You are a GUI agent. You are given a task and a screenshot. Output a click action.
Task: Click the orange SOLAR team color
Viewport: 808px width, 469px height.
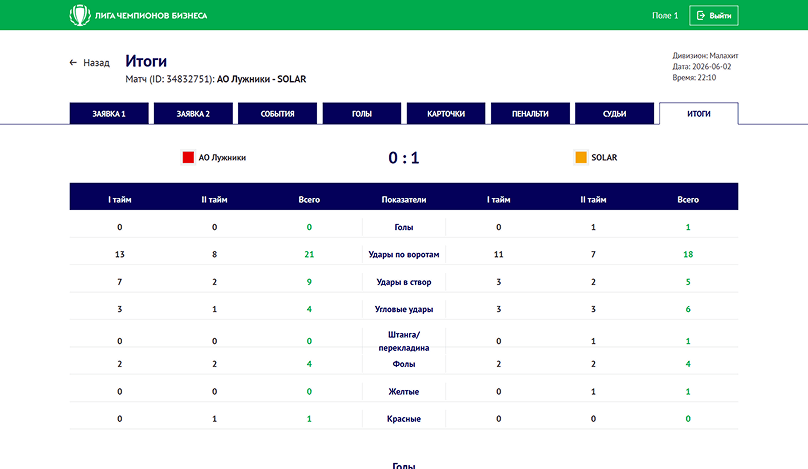point(581,157)
